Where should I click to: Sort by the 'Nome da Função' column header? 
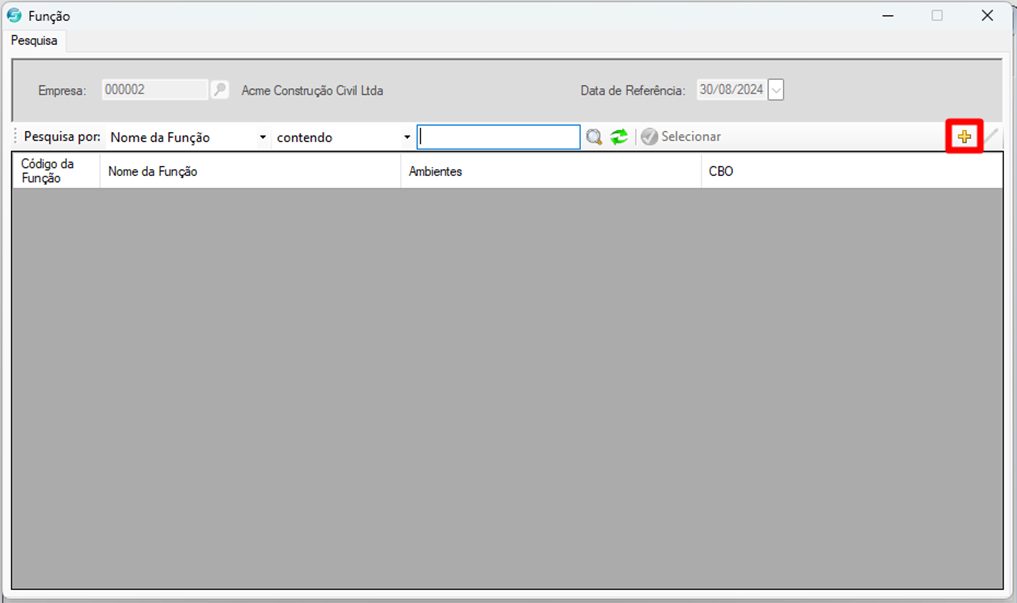point(250,171)
